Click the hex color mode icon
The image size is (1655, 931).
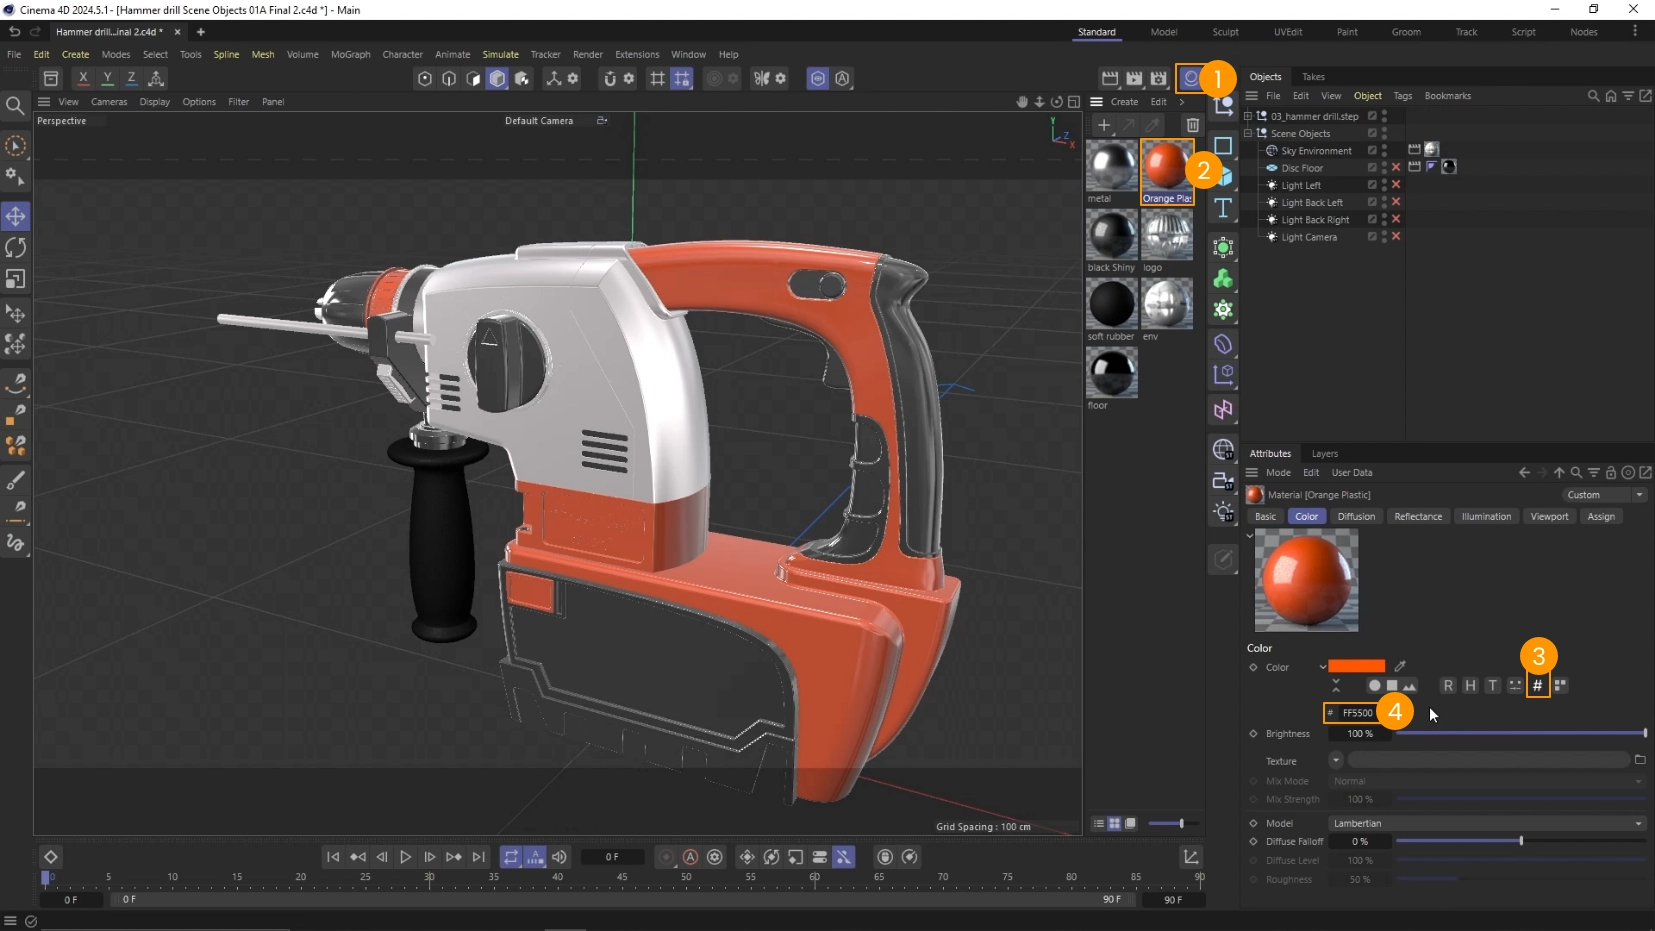[x=1537, y=685]
